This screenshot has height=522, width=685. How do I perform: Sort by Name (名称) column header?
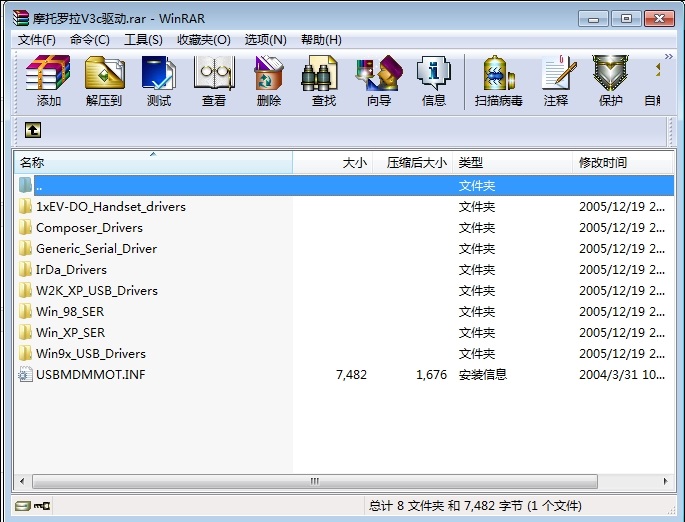point(153,162)
